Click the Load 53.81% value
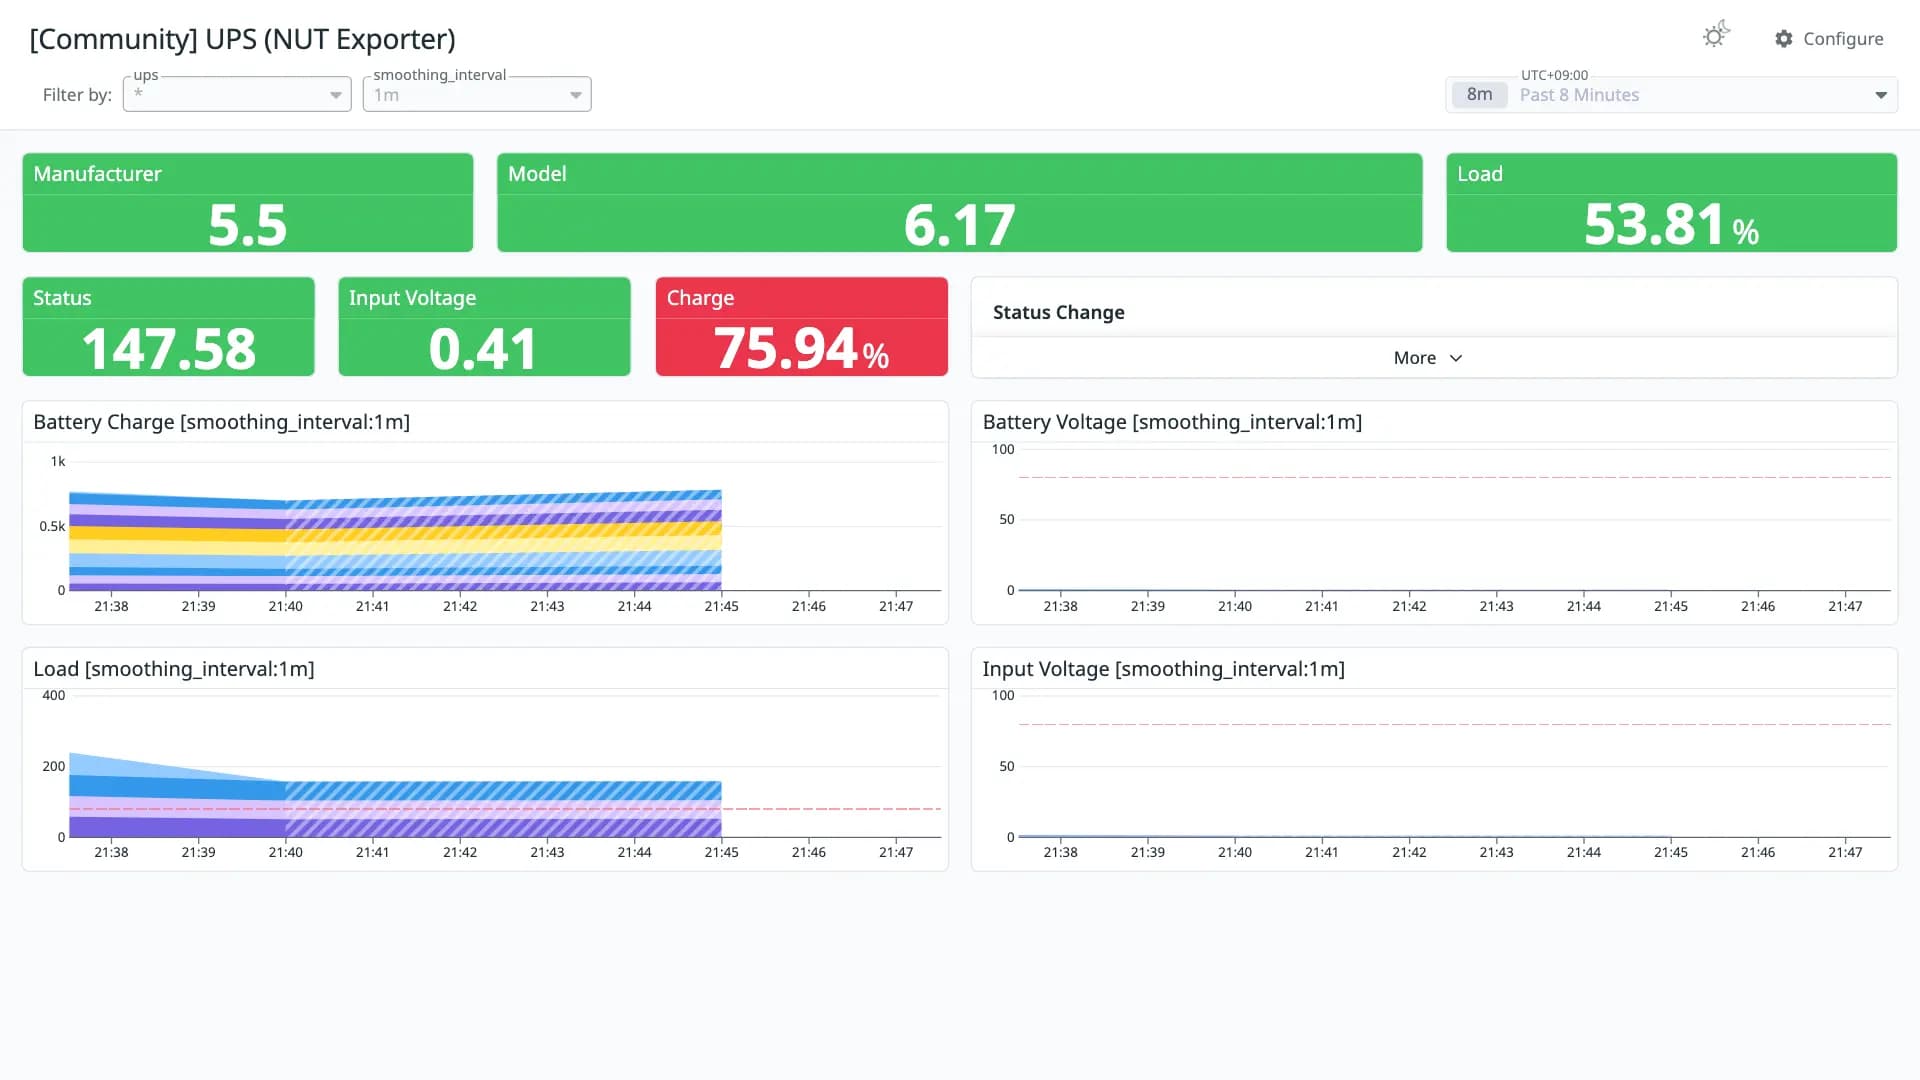 (x=1671, y=224)
